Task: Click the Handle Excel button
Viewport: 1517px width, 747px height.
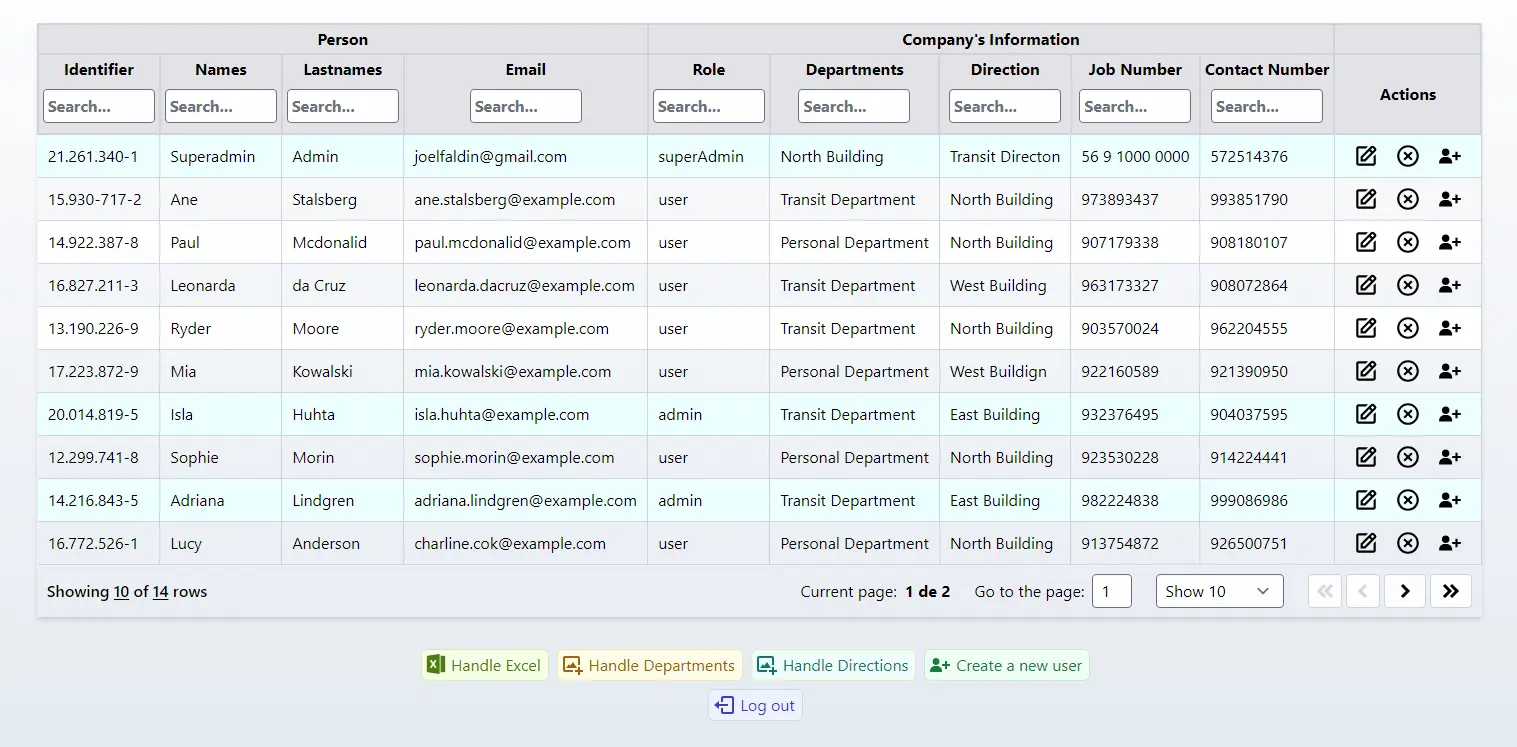Action: tap(484, 665)
